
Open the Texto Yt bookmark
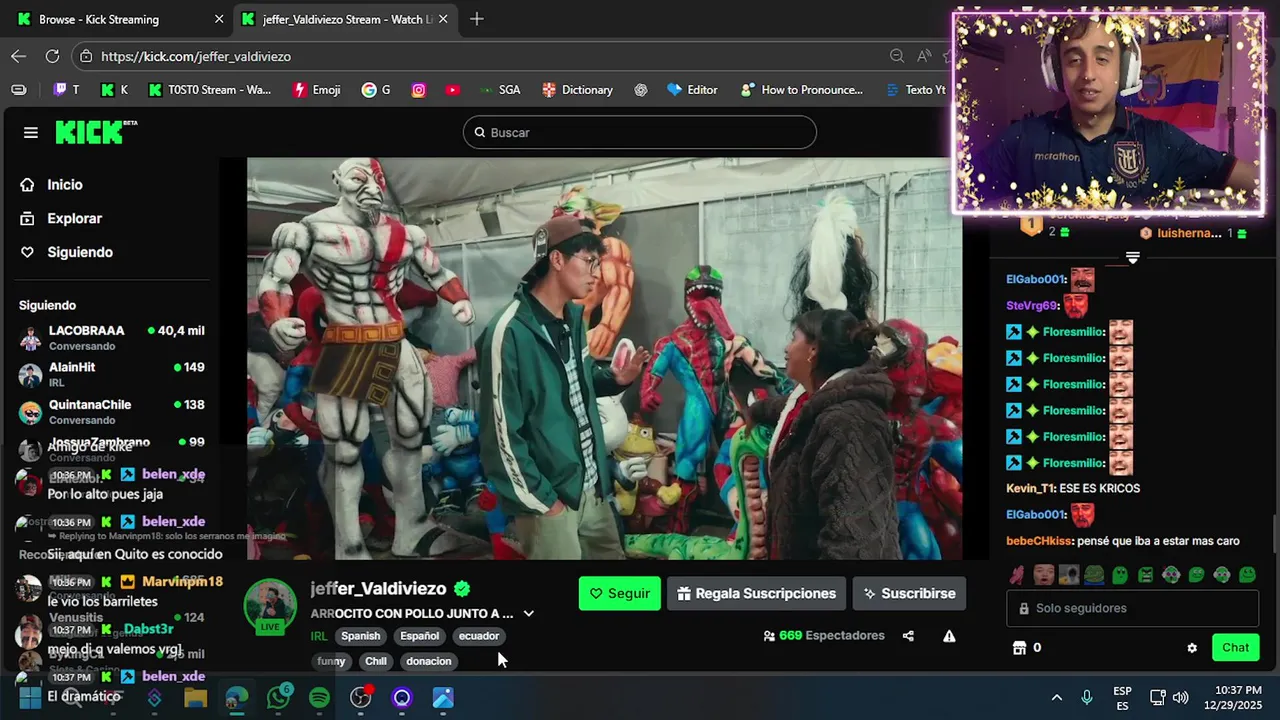pyautogui.click(x=916, y=90)
